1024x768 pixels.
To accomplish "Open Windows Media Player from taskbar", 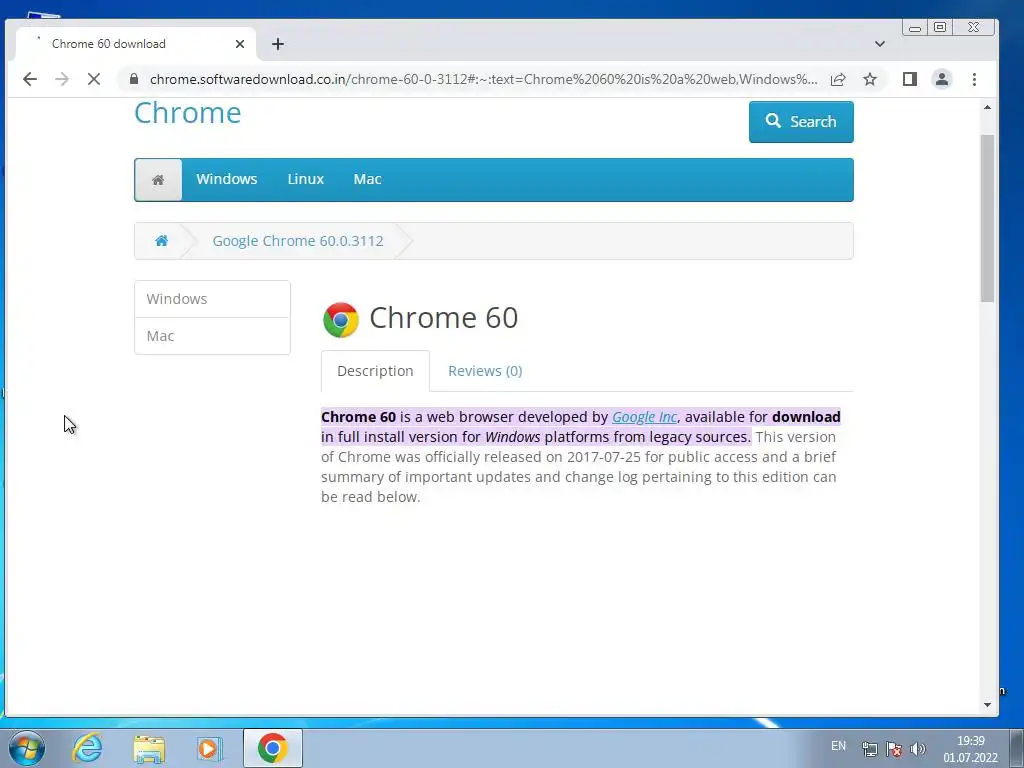I will point(210,748).
